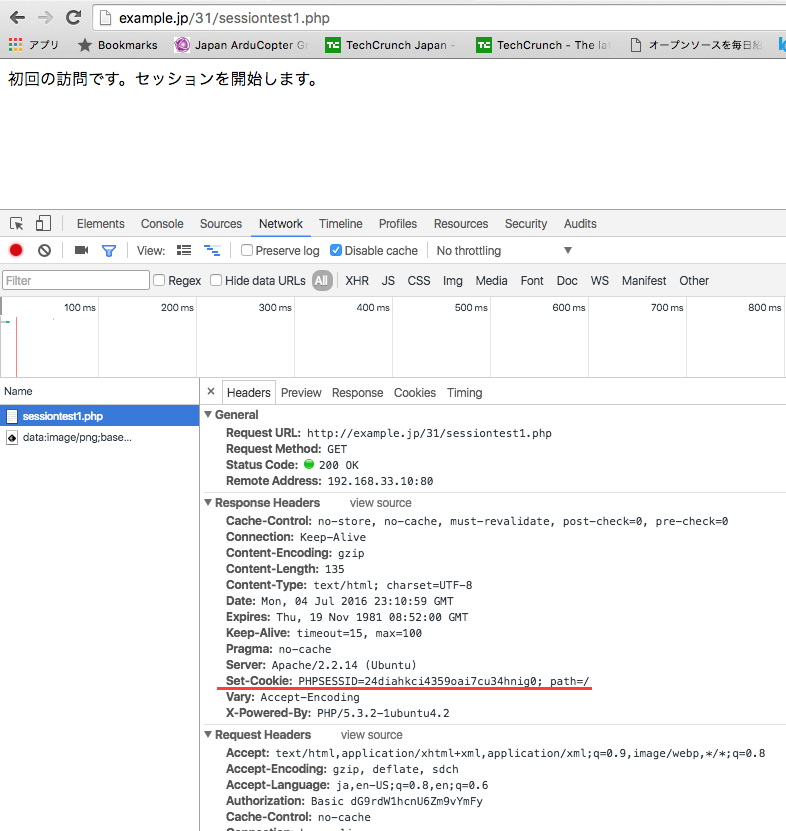Screen dimensions: 786x831
Task: Filter requests by Media
Action: (491, 280)
